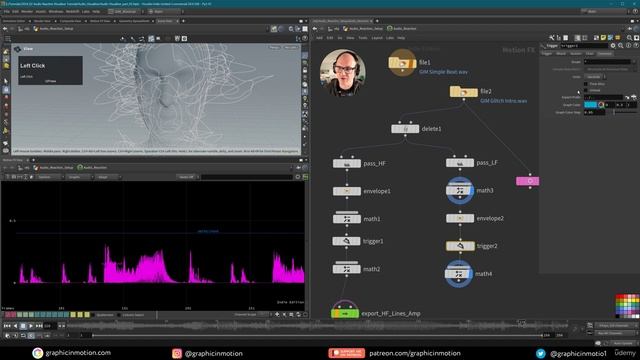Screen dimensions: 640x360
Task: Open the Graph Color wheel picker
Action: coord(601,105)
